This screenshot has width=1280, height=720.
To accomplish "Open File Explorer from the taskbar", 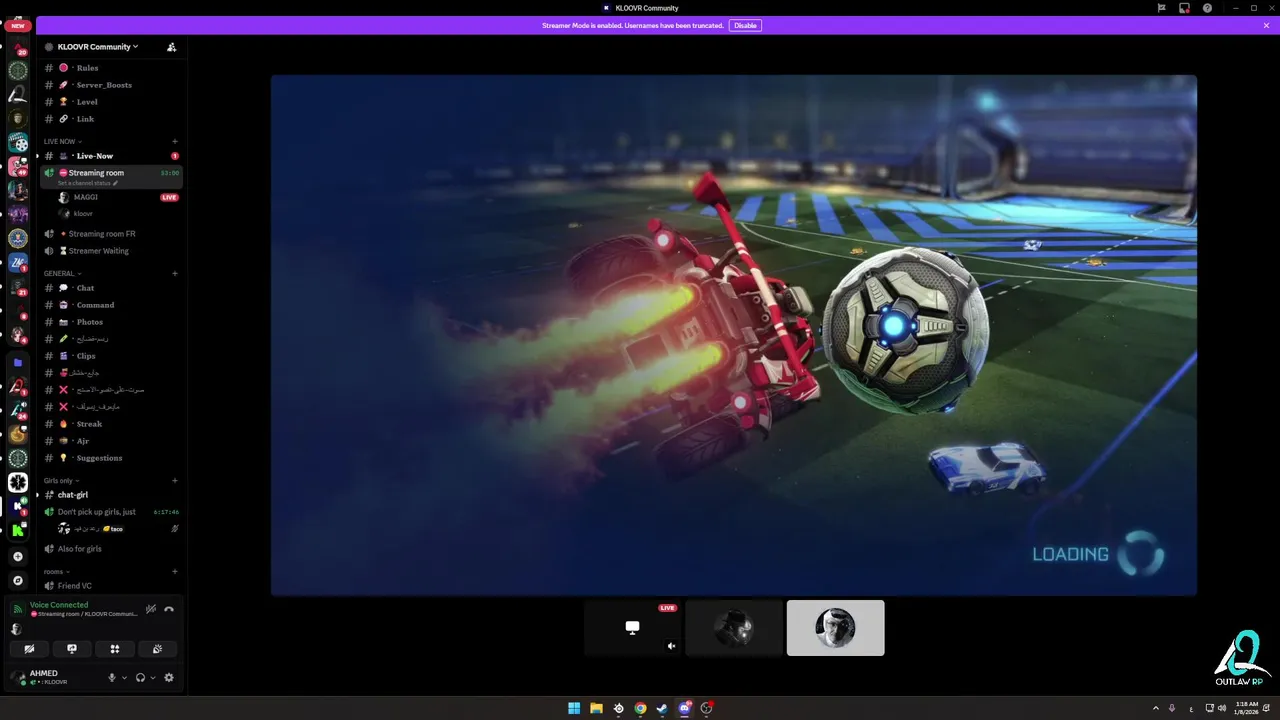I will coord(596,708).
